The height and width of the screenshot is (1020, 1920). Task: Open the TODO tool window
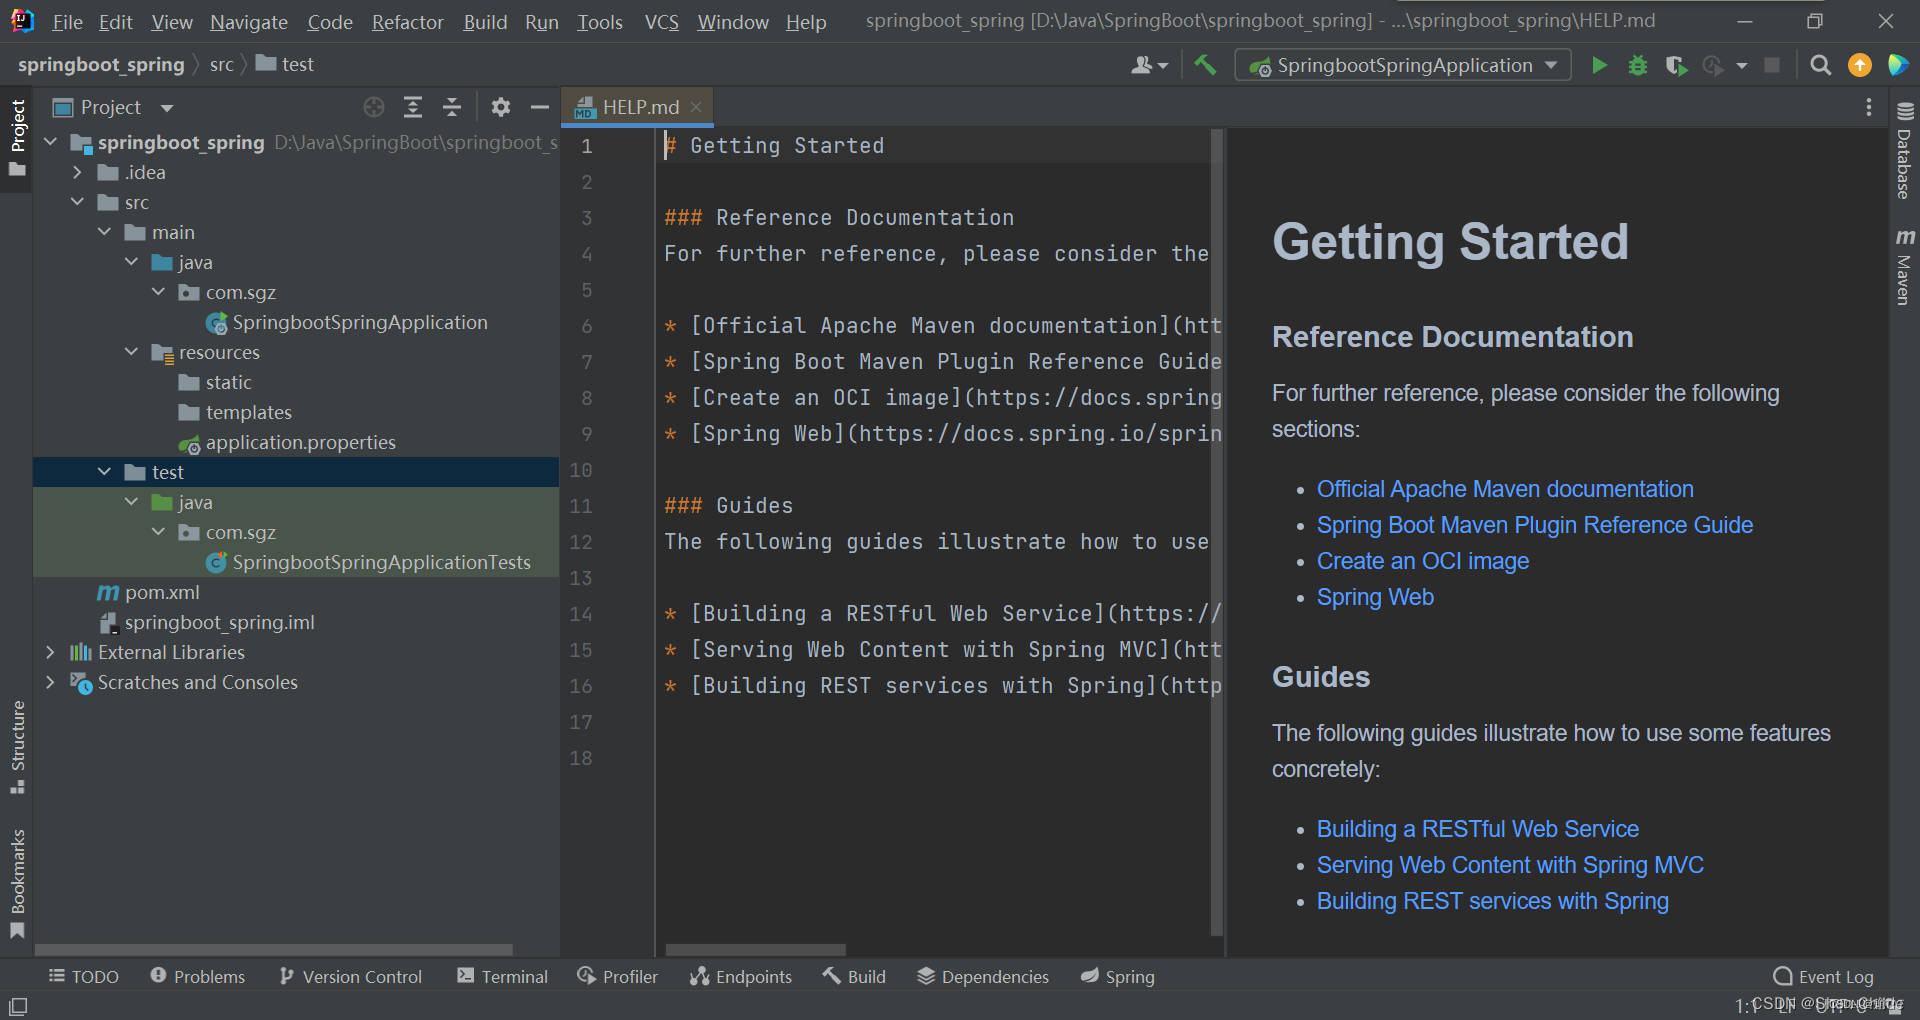[x=84, y=976]
